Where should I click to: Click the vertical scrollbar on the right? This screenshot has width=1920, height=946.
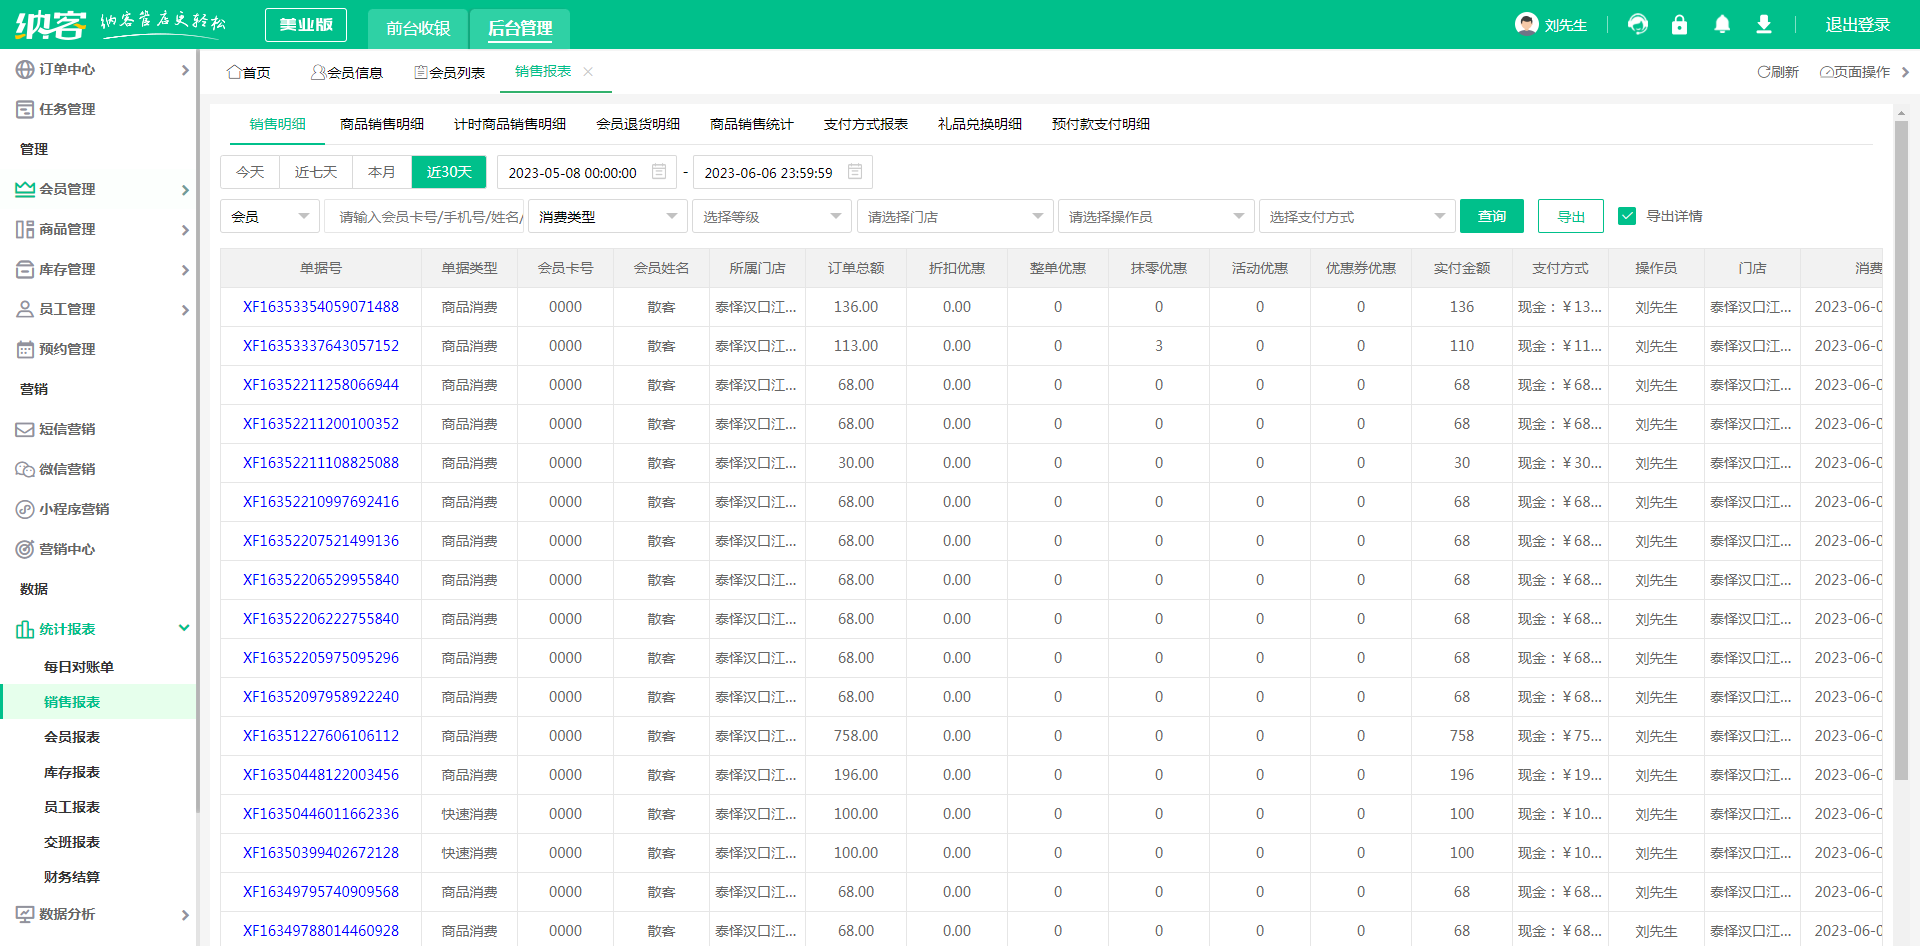[x=1901, y=450]
